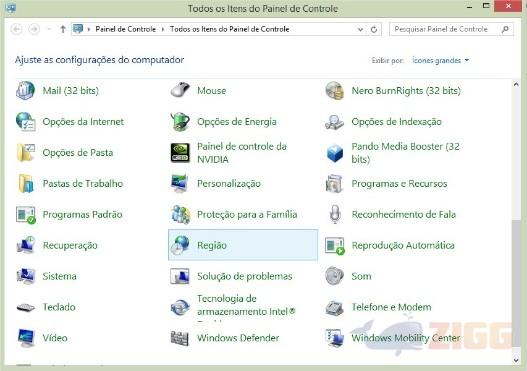Image resolution: width=527 pixels, height=371 pixels.
Task: Open Programas e Recursos link
Action: point(399,183)
